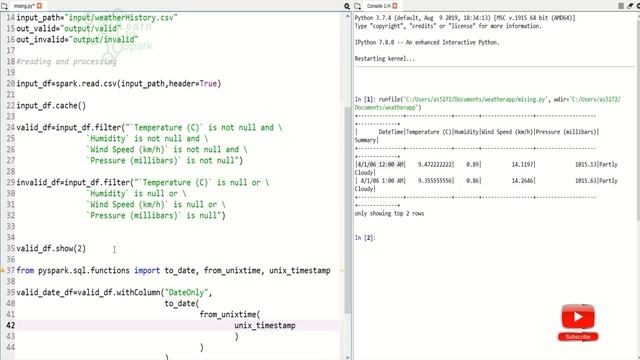Screen dimensions: 640x360
Task: Click the #reading and processing comment
Action: pyautogui.click(x=67, y=62)
